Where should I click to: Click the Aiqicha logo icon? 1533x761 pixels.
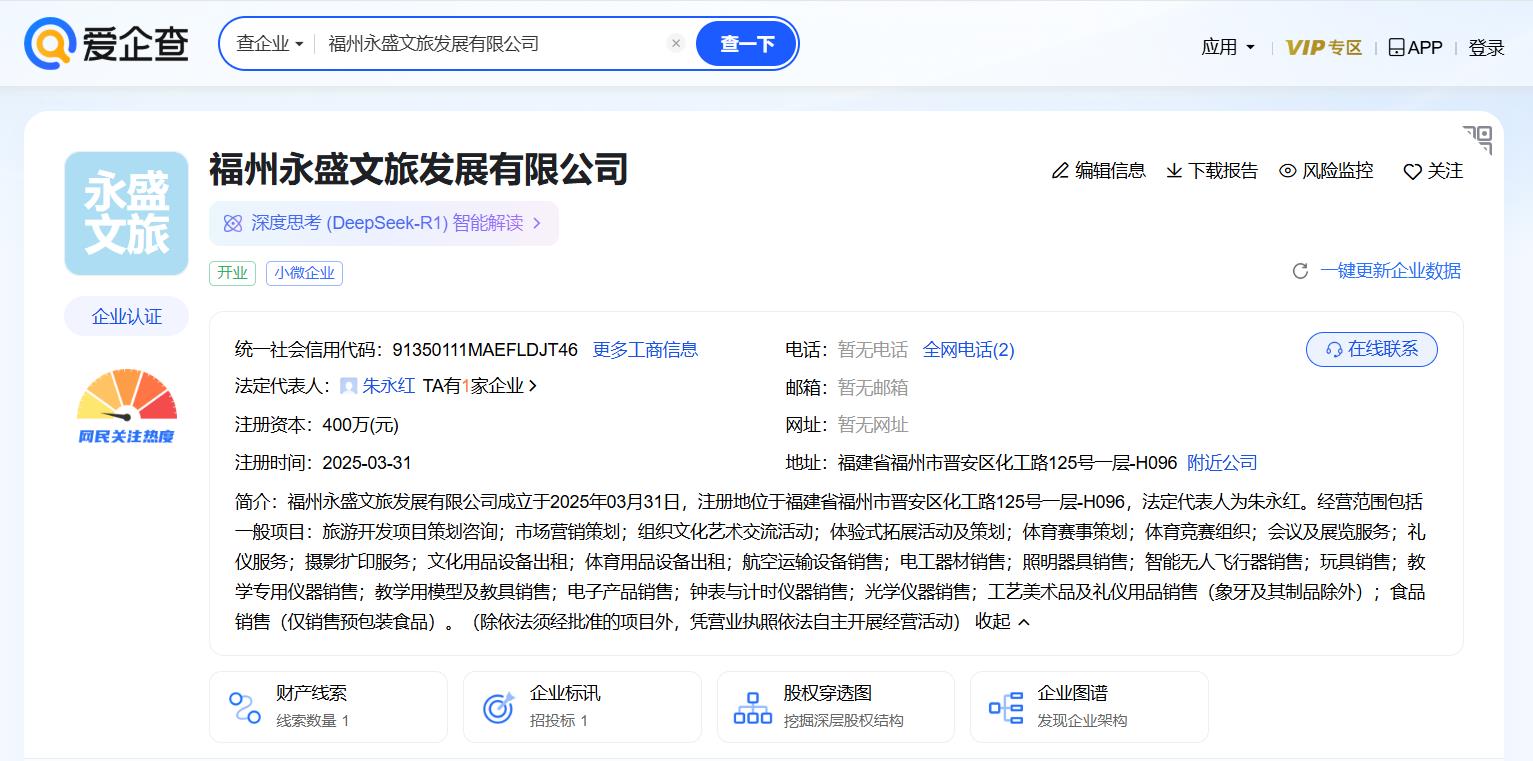[x=50, y=44]
